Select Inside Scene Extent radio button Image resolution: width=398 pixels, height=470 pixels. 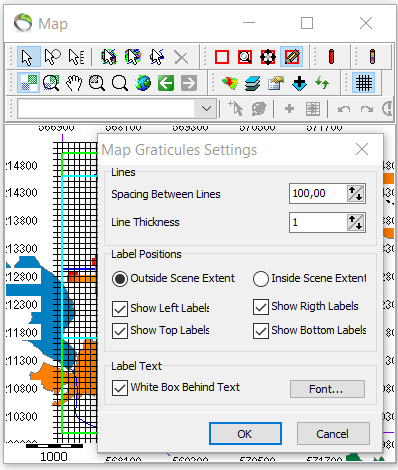pos(261,279)
